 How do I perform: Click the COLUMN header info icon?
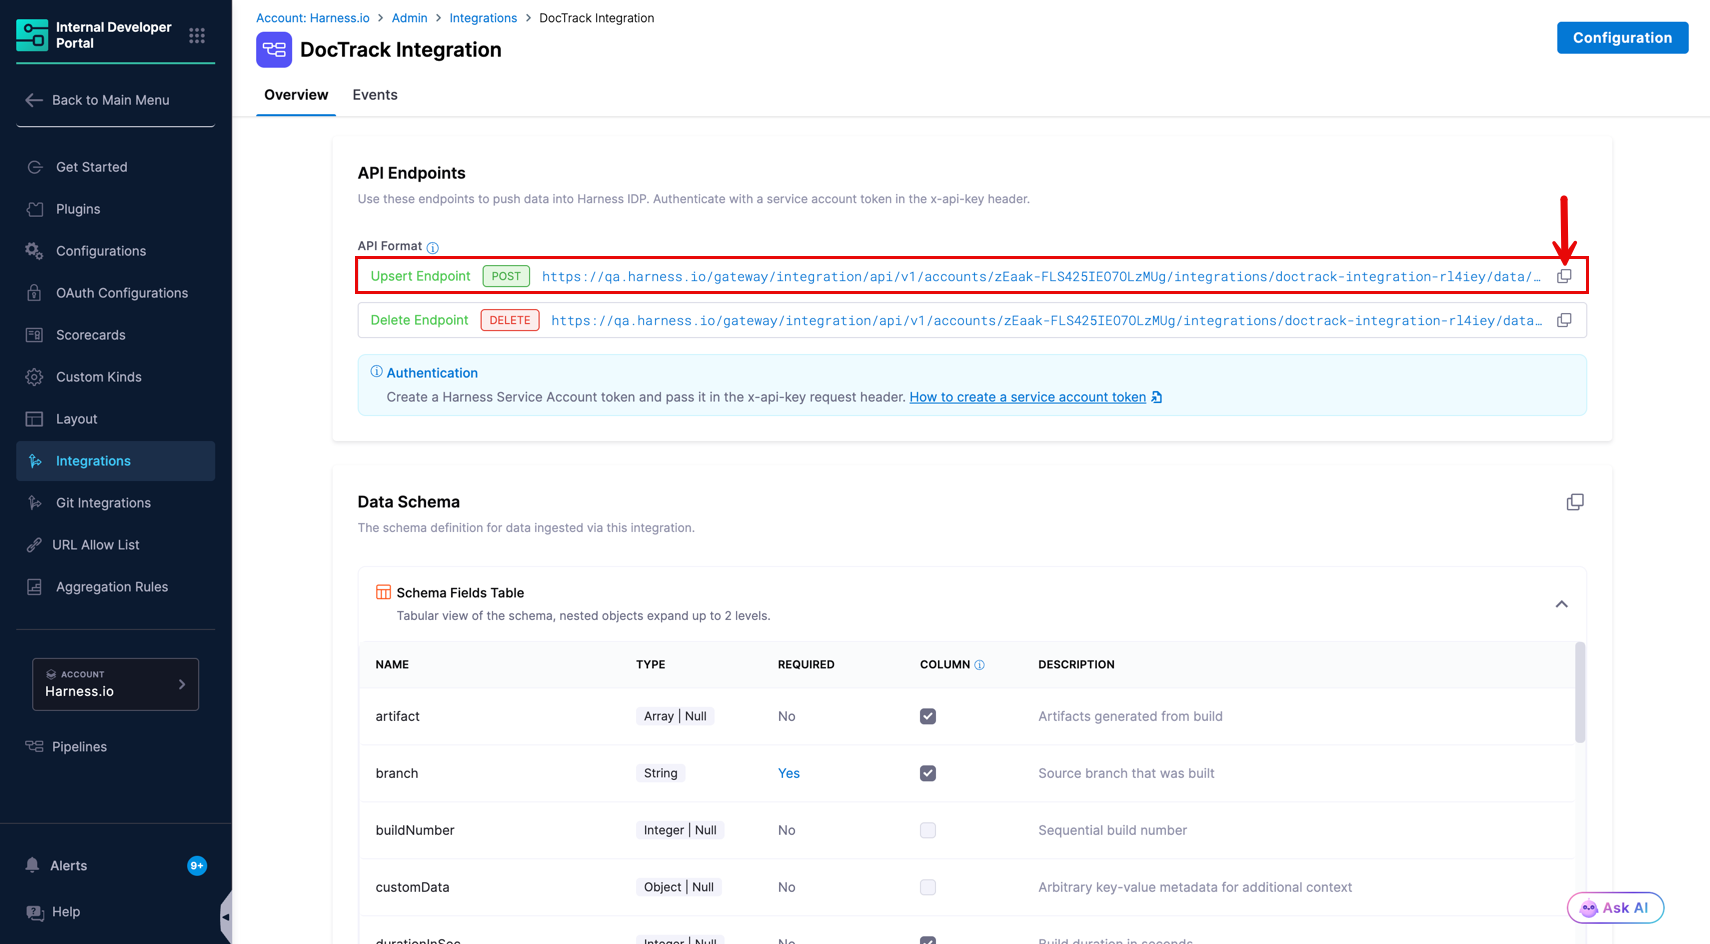pos(980,665)
